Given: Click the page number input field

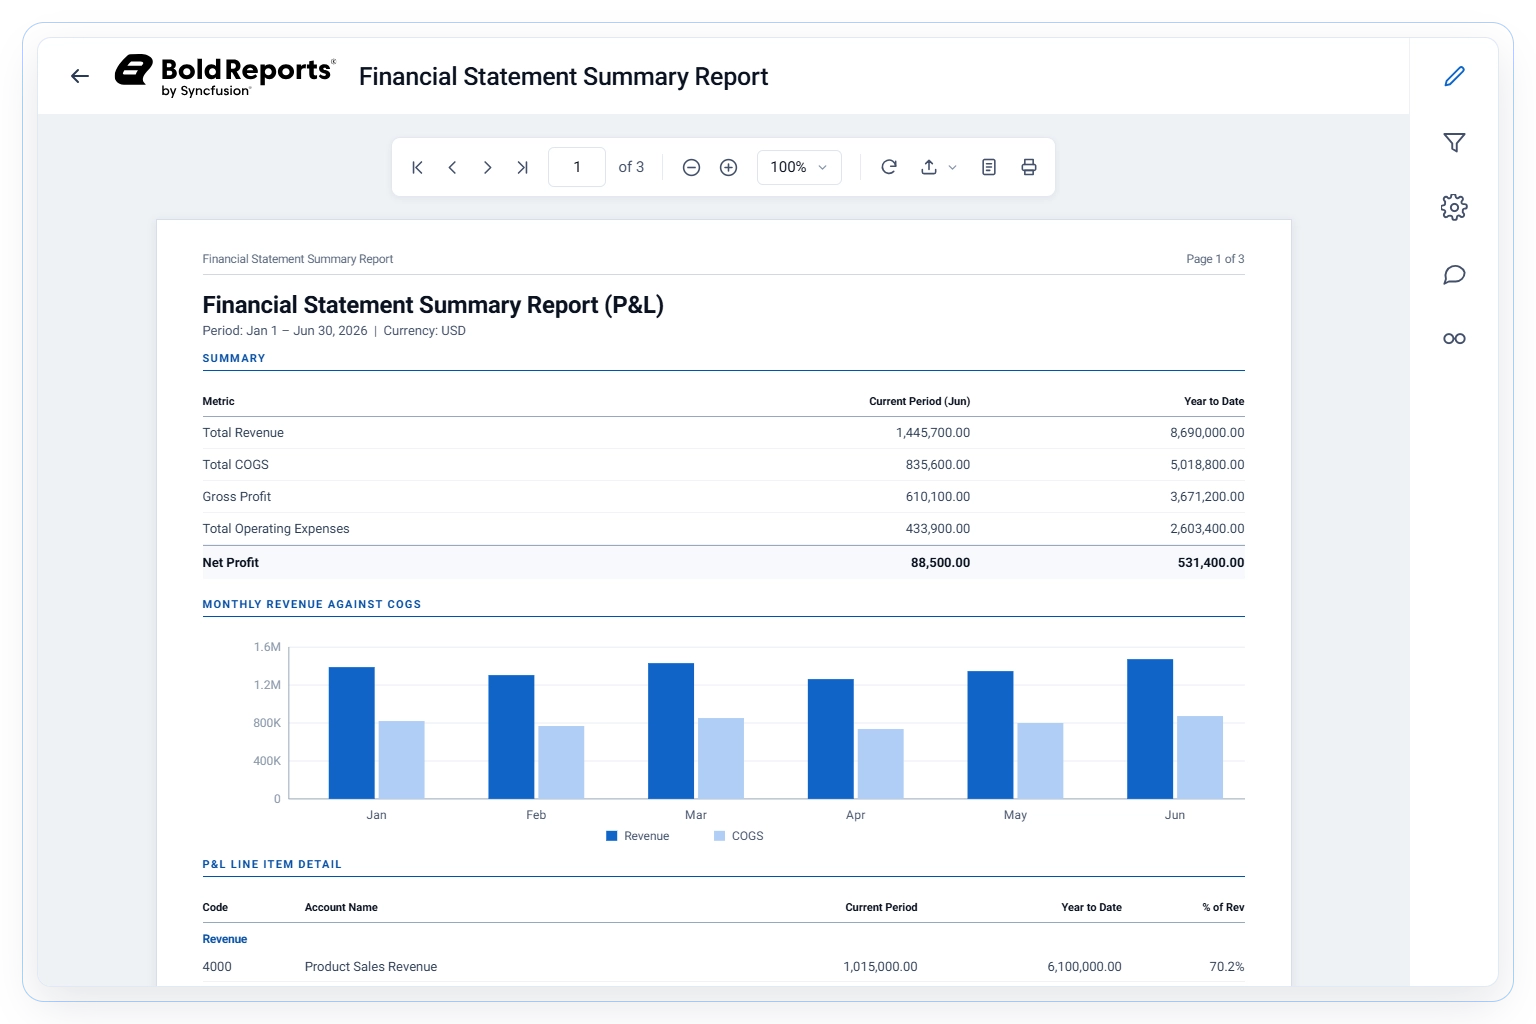Looking at the screenshot, I should coord(577,167).
